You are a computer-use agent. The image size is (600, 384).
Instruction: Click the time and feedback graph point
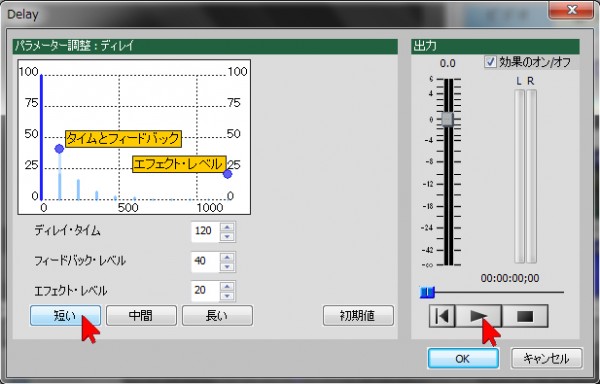tap(59, 149)
